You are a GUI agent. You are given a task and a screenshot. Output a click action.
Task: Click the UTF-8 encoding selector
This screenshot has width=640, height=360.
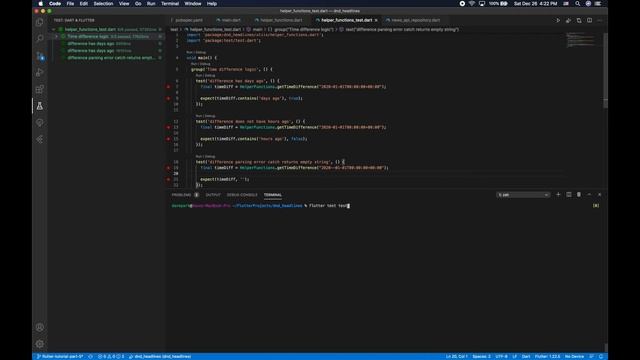501,356
